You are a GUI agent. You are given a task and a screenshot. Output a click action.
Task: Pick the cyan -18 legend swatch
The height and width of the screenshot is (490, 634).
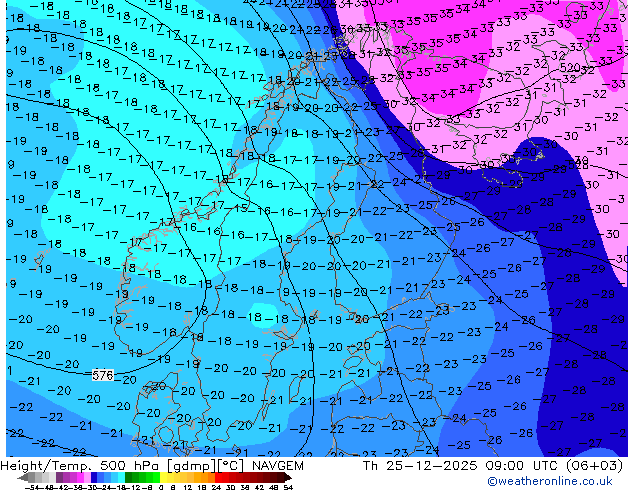(x=121, y=477)
